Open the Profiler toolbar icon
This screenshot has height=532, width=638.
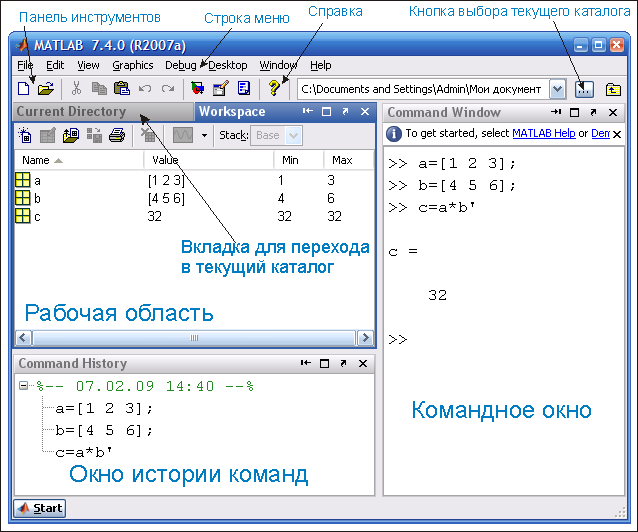244,88
